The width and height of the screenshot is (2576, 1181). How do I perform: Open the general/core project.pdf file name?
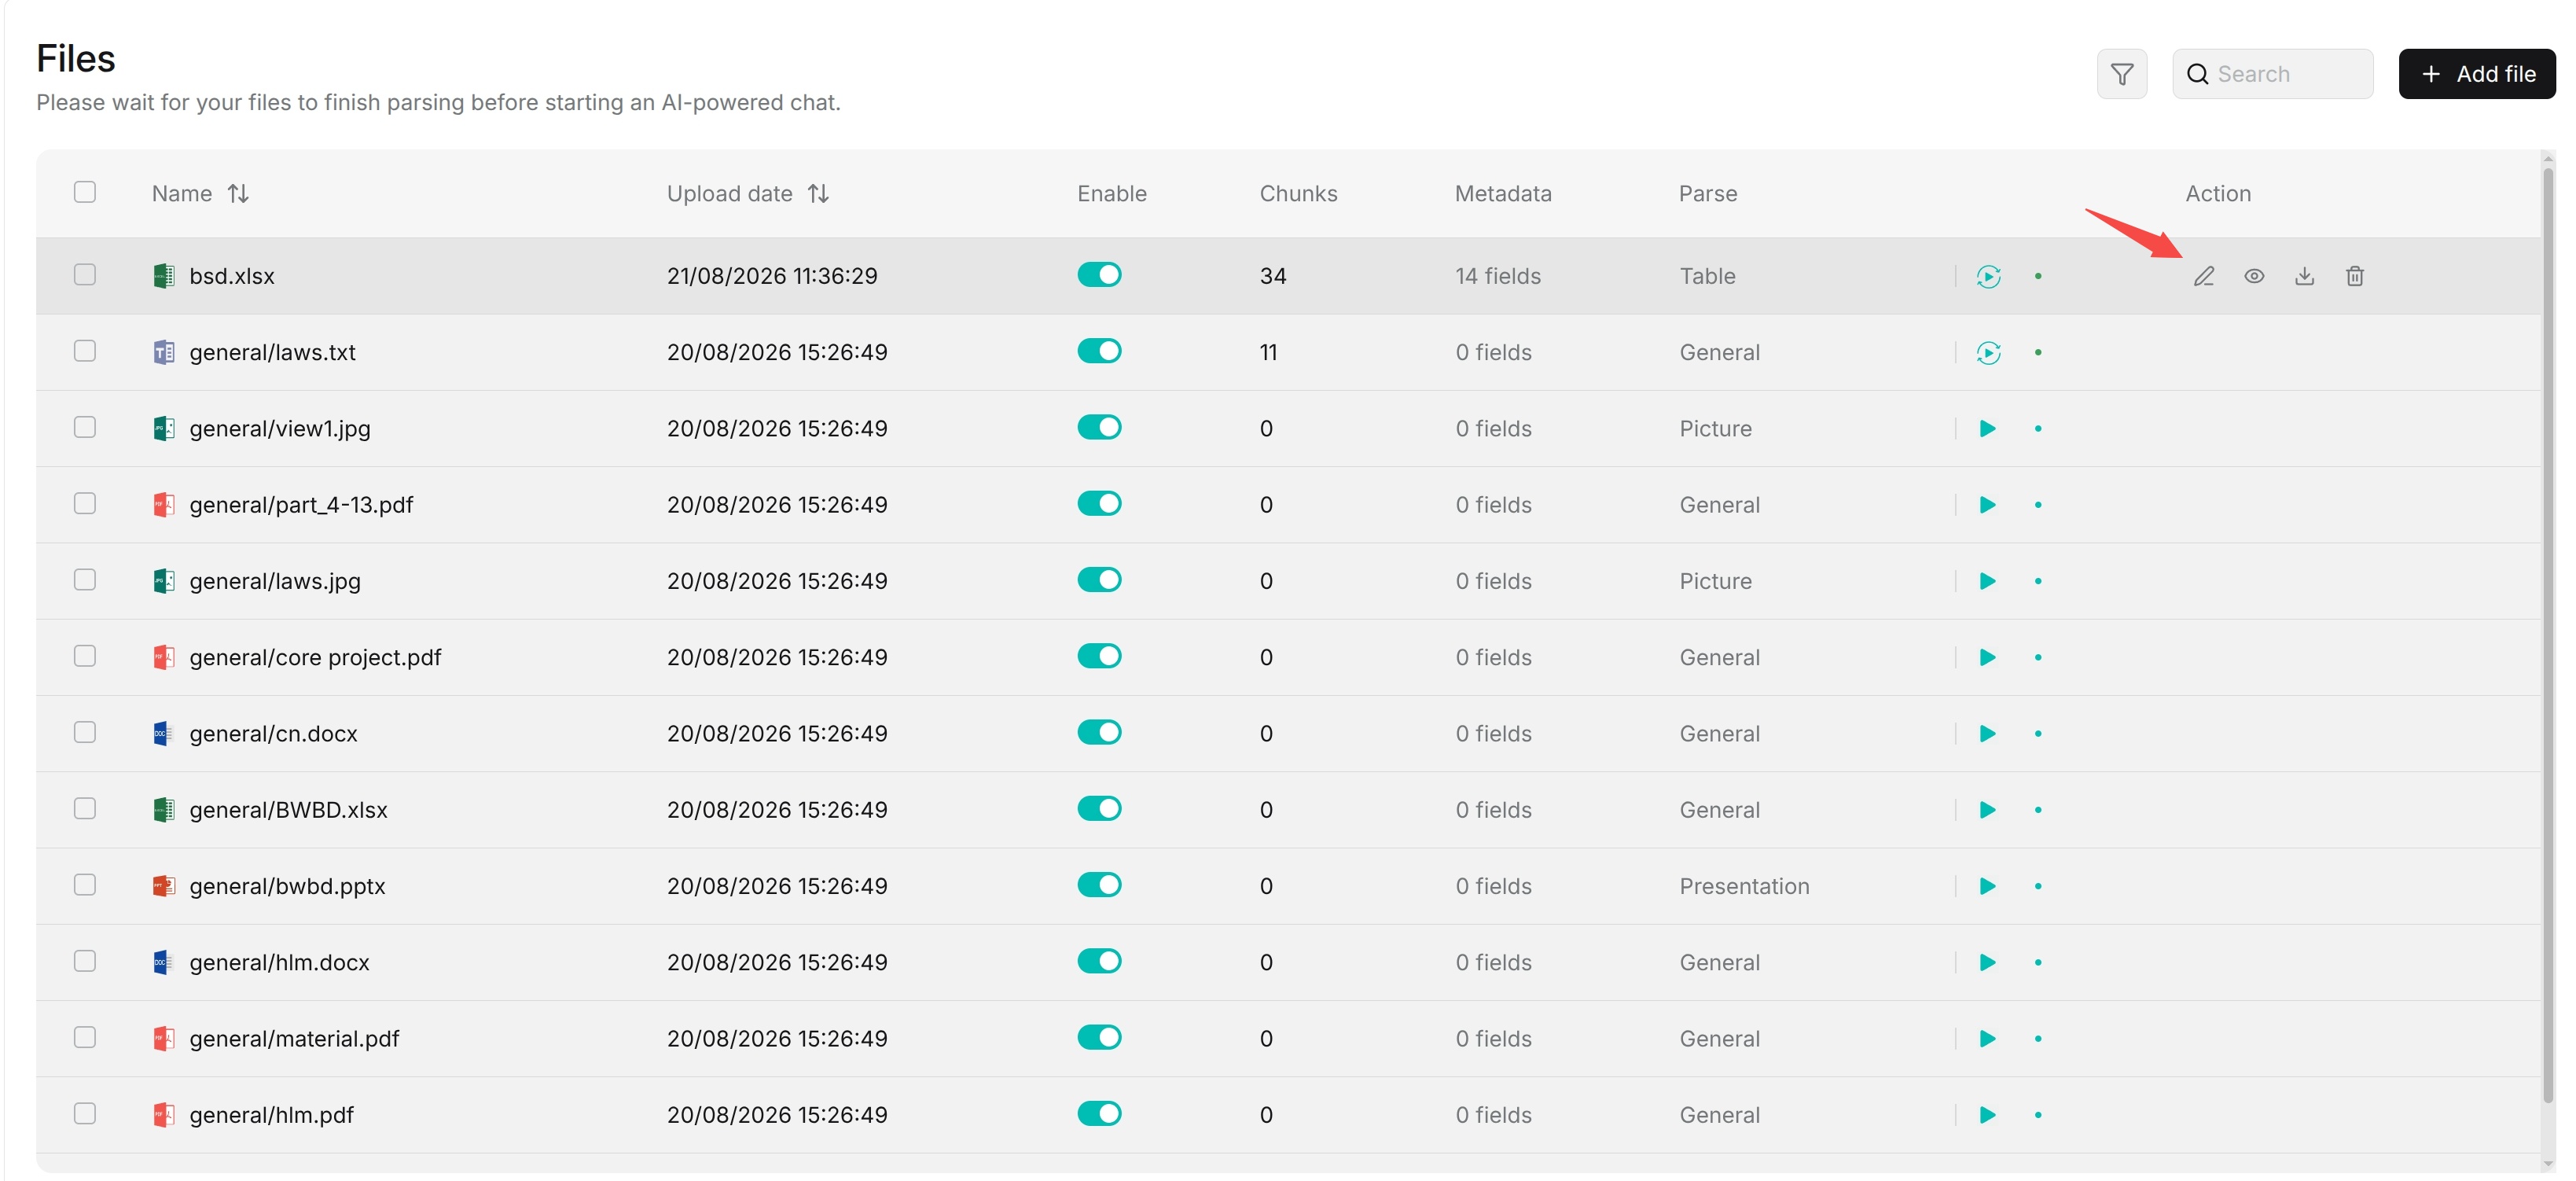[315, 657]
